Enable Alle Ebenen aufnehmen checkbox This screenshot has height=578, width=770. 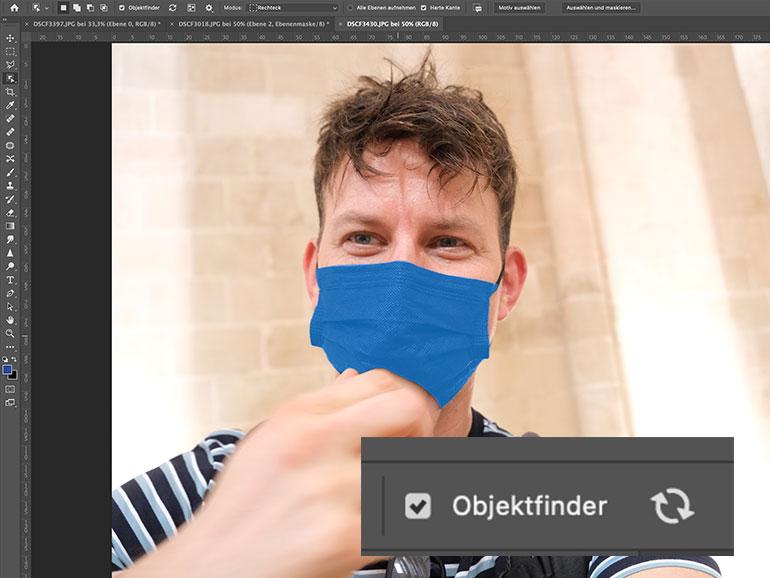point(350,8)
